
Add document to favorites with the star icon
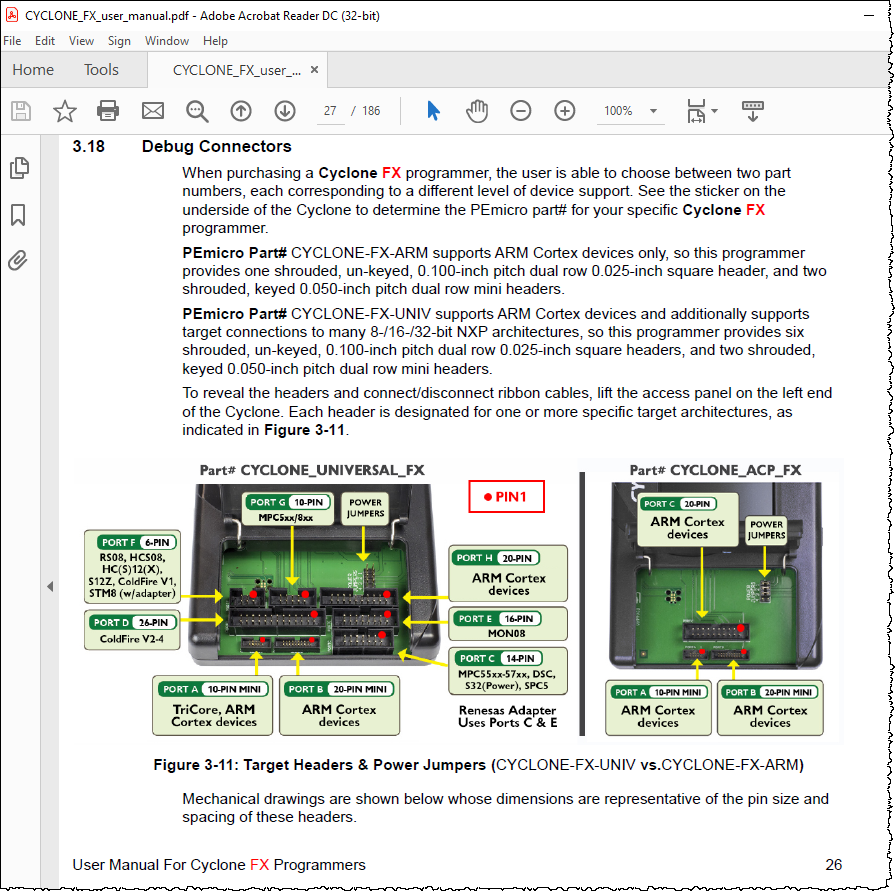tap(64, 111)
